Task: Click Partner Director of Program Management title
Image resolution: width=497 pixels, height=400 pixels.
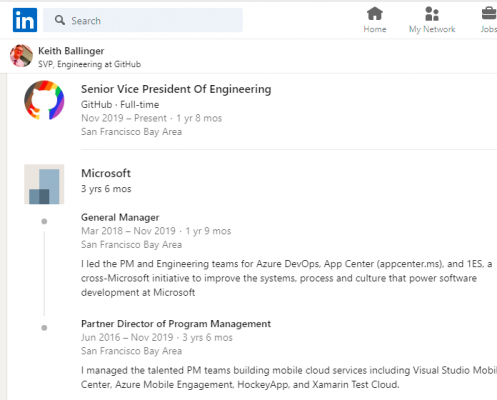Action: click(176, 324)
